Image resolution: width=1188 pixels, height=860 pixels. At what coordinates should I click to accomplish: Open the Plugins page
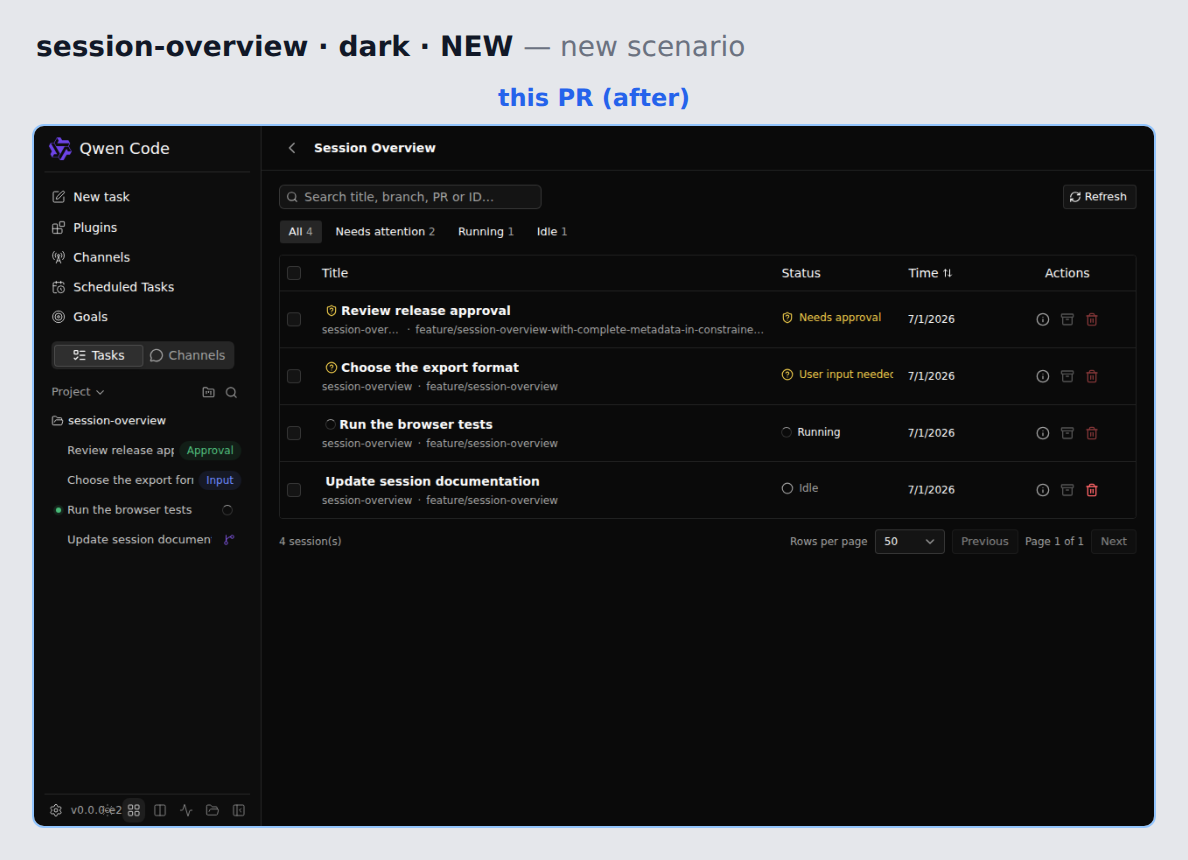95,227
